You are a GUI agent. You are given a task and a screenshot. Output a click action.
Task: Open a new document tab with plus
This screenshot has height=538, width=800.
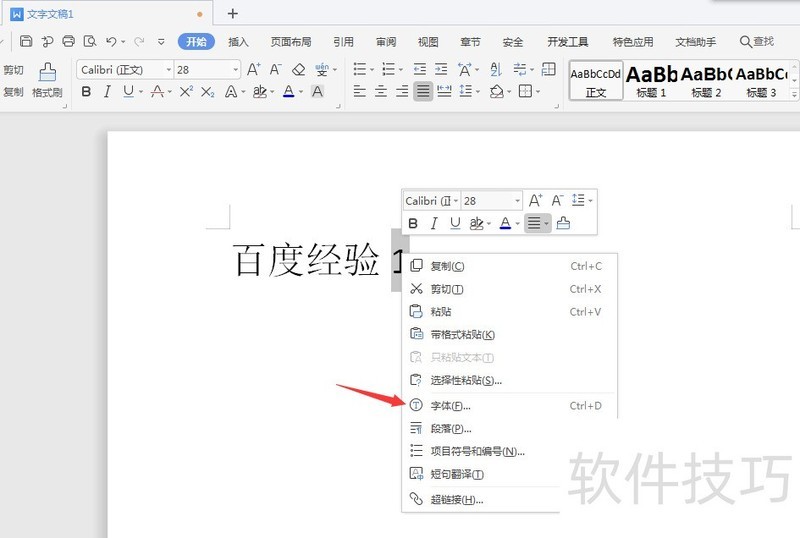[x=233, y=13]
